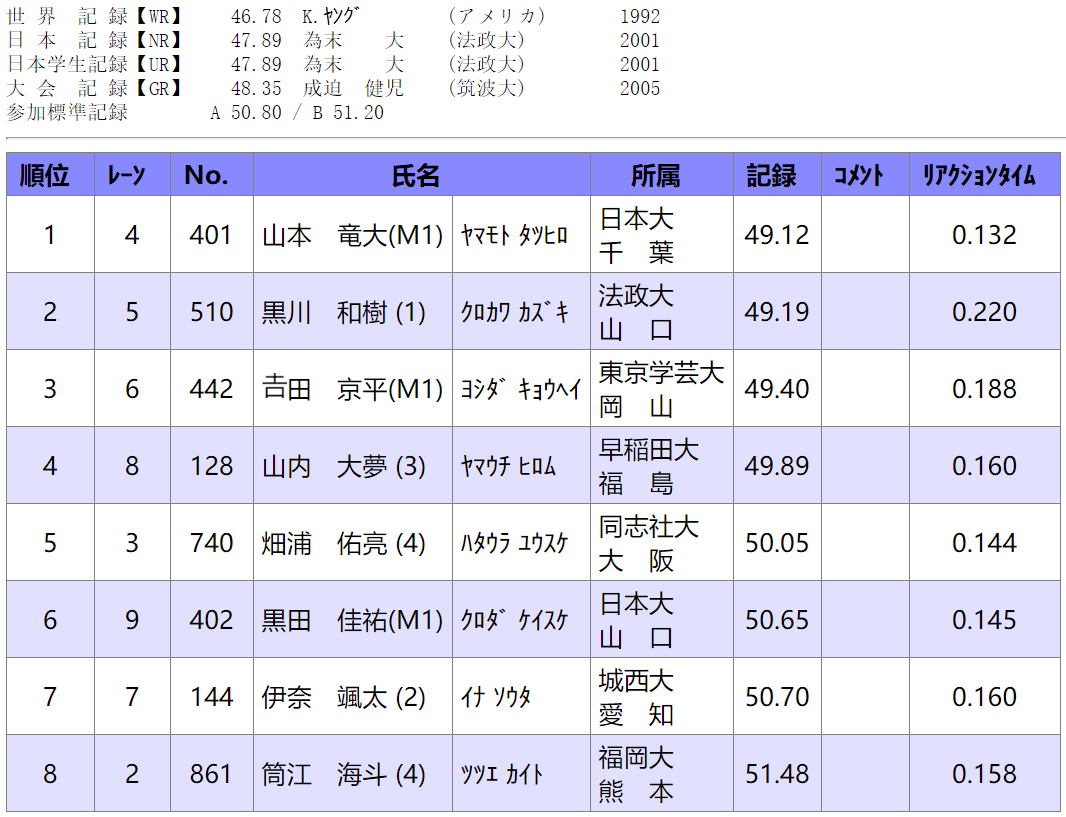Click the 日本学生記録【UR】 label
Screen dimensions: 1066x817
pyautogui.click(x=94, y=65)
